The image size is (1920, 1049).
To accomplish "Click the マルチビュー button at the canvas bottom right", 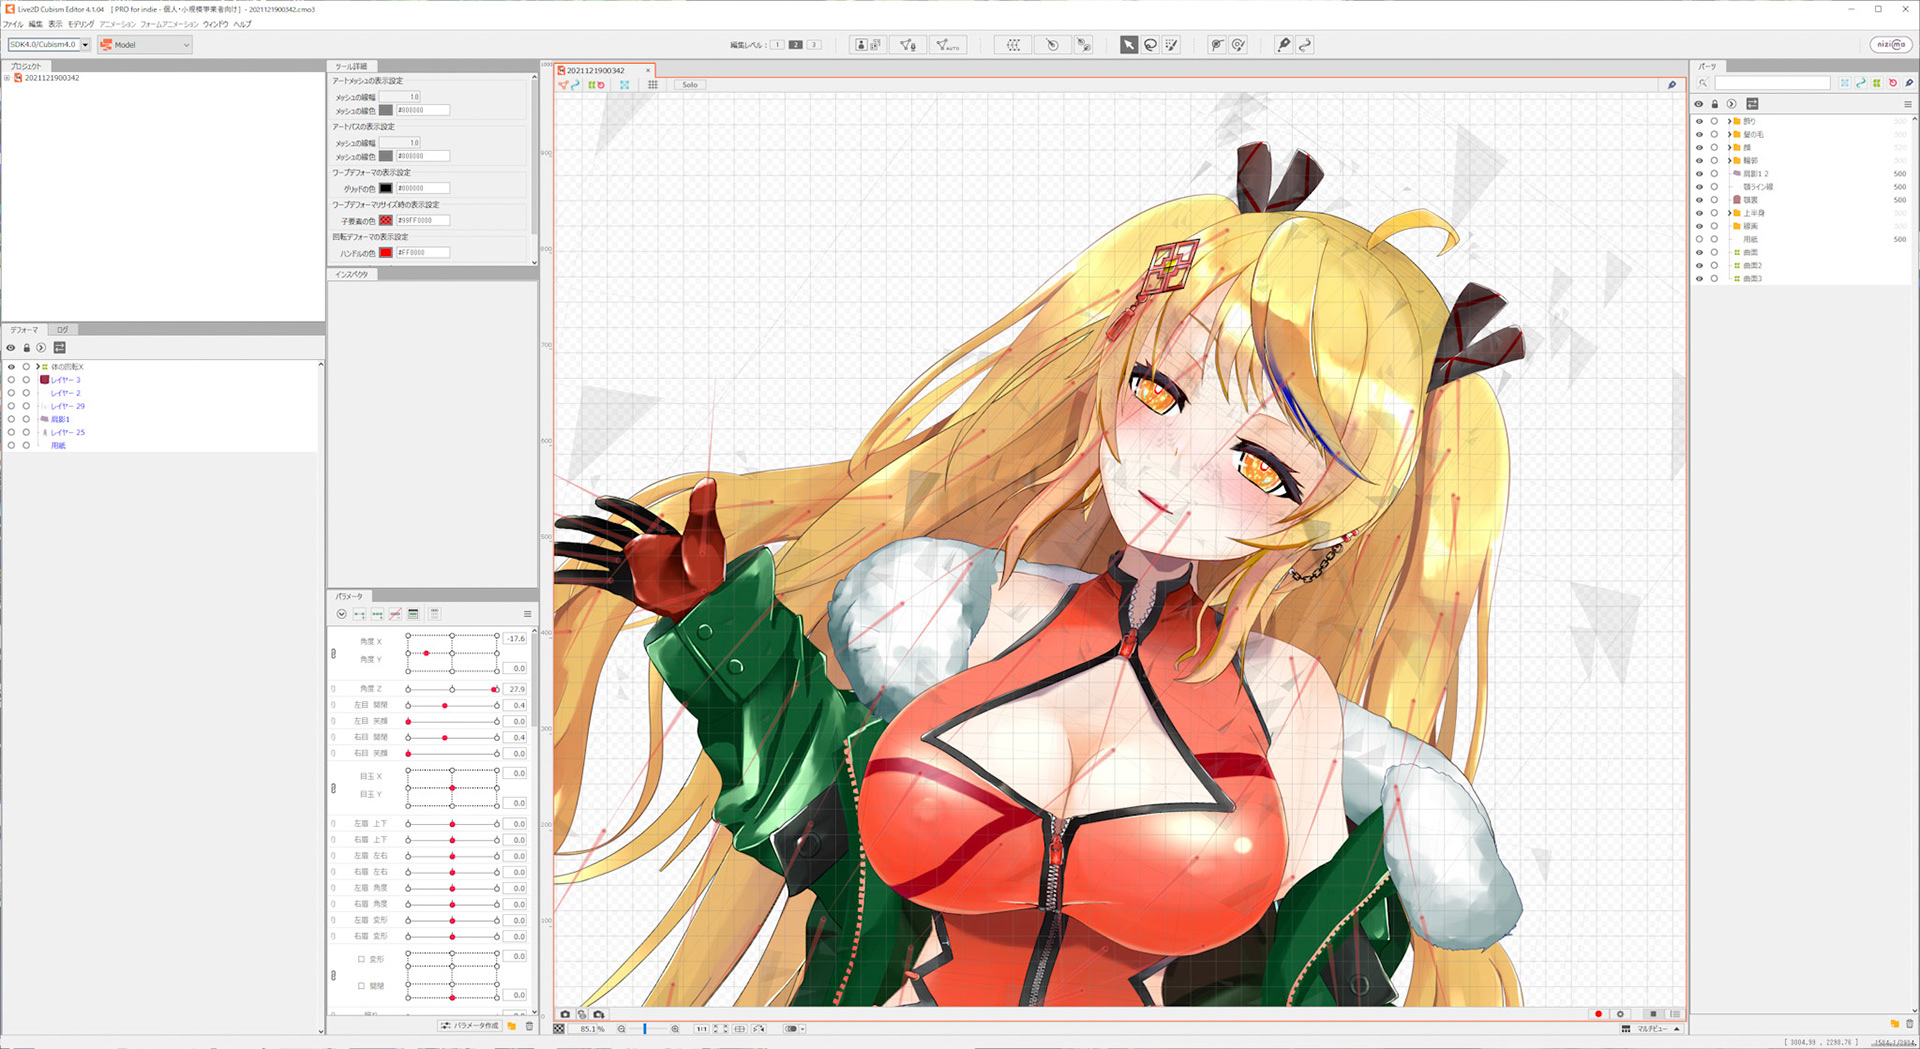I will (1652, 1029).
